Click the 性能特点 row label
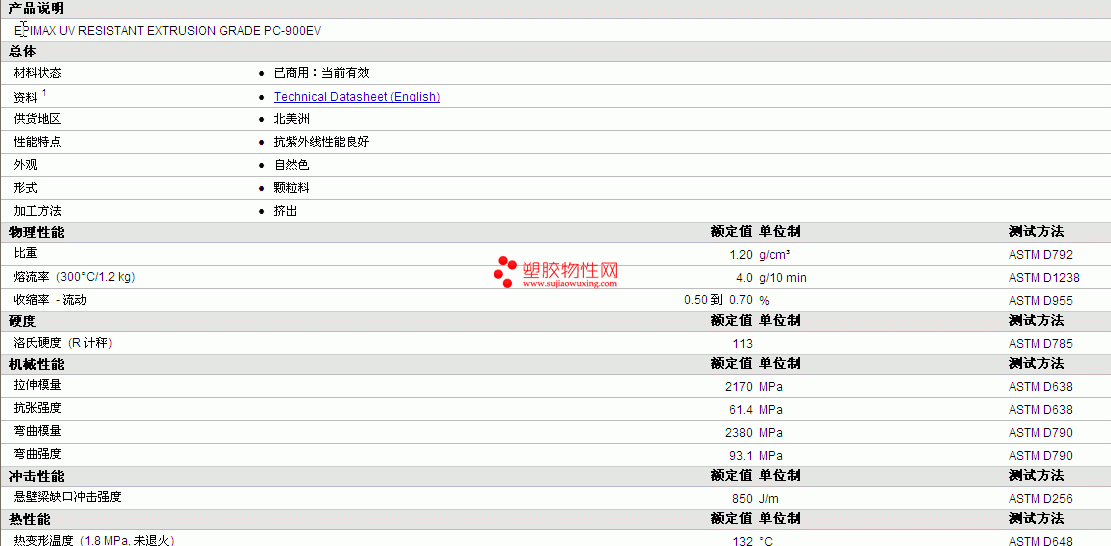 click(38, 142)
